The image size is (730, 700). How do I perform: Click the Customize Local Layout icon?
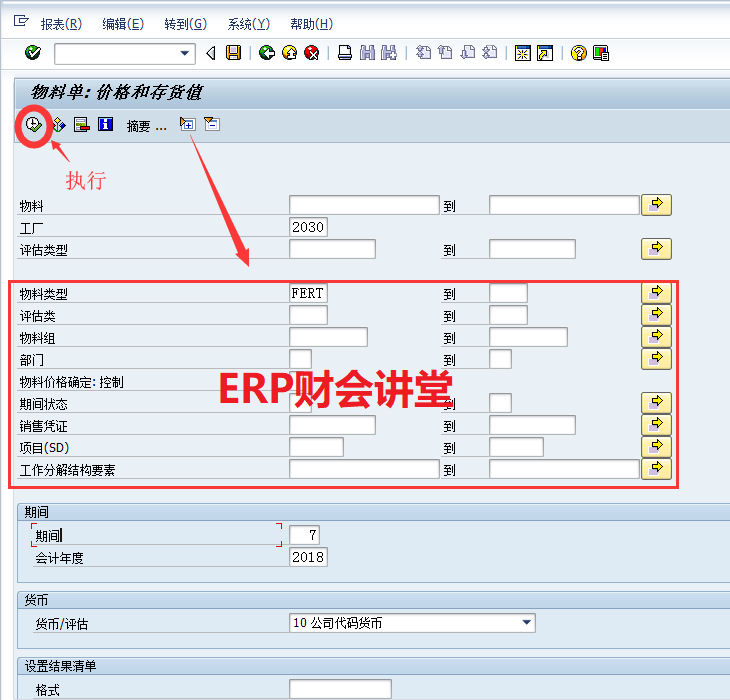point(601,53)
